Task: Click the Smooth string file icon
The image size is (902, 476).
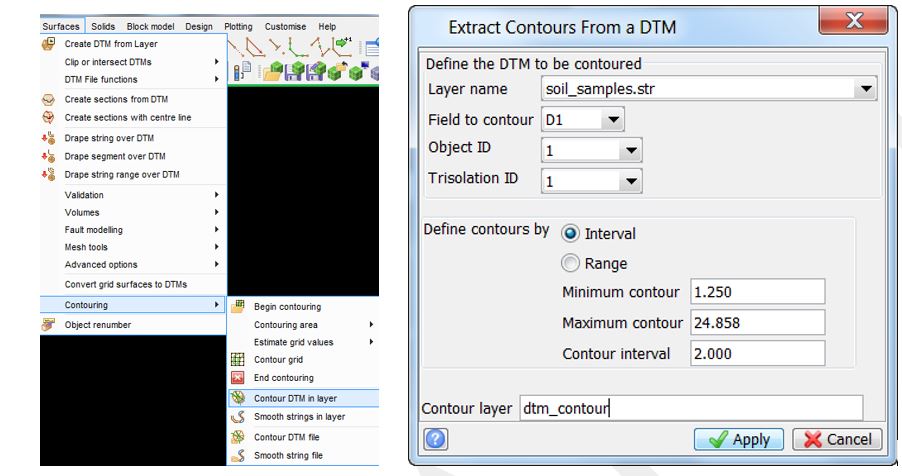Action: point(238,455)
